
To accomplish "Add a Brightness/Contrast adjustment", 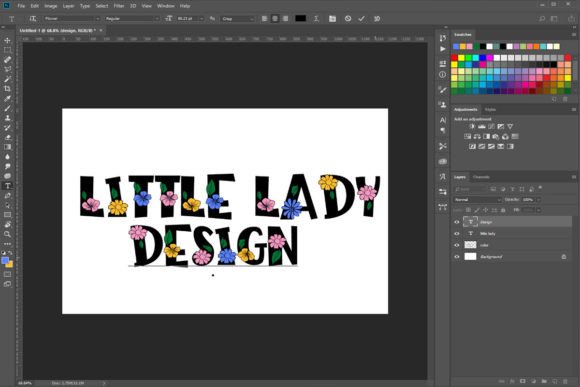I will pos(472,127).
